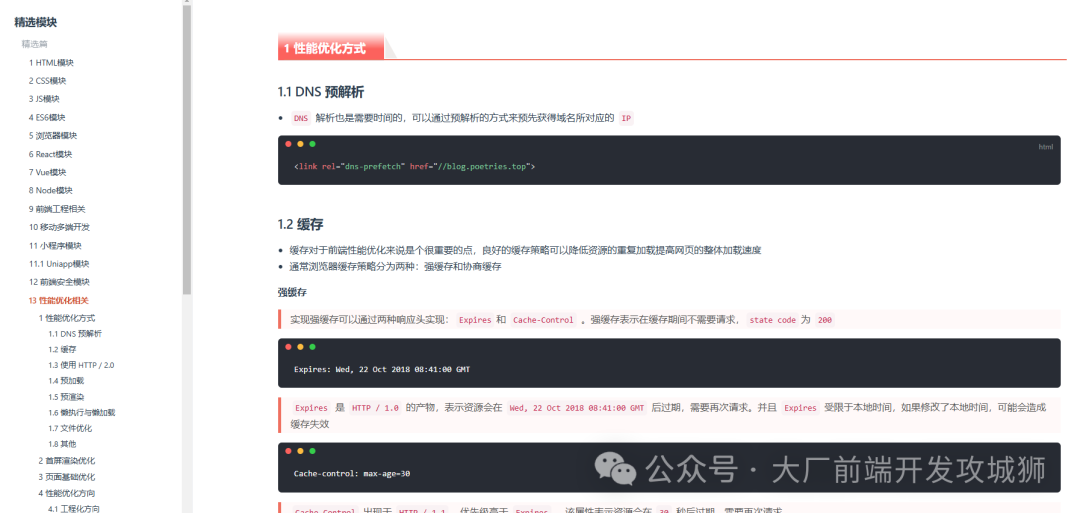
Task: Click the inline IP code tag
Action: pyautogui.click(x=626, y=118)
